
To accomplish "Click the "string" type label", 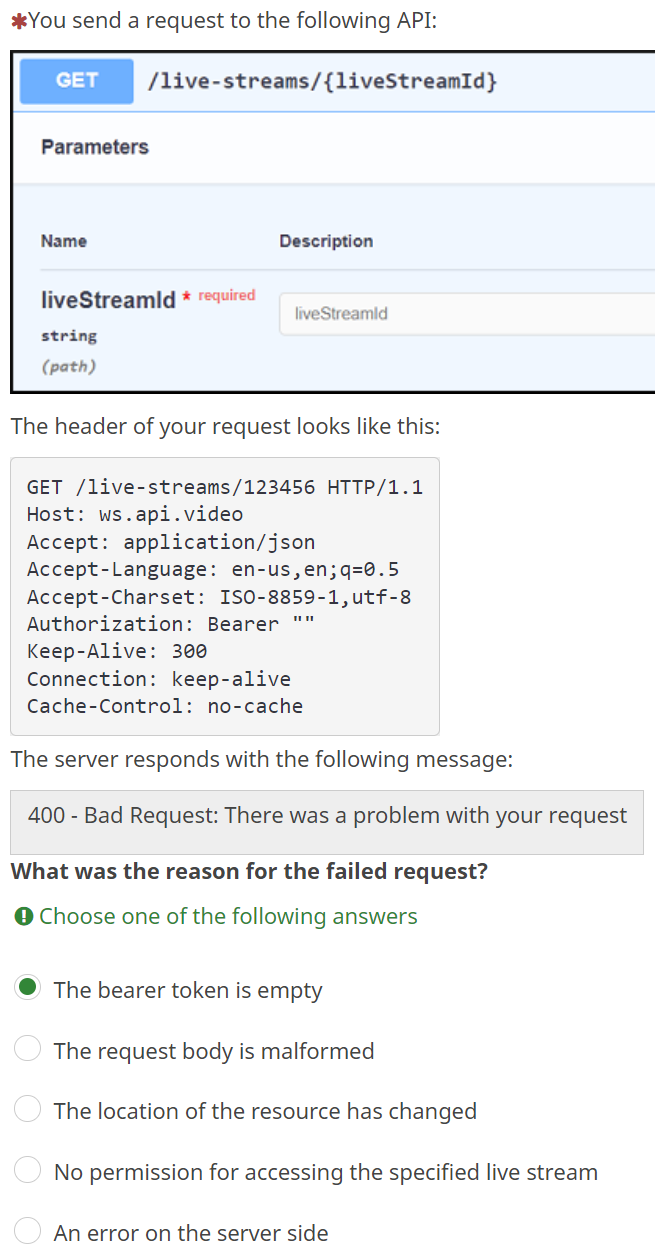I will click(69, 336).
